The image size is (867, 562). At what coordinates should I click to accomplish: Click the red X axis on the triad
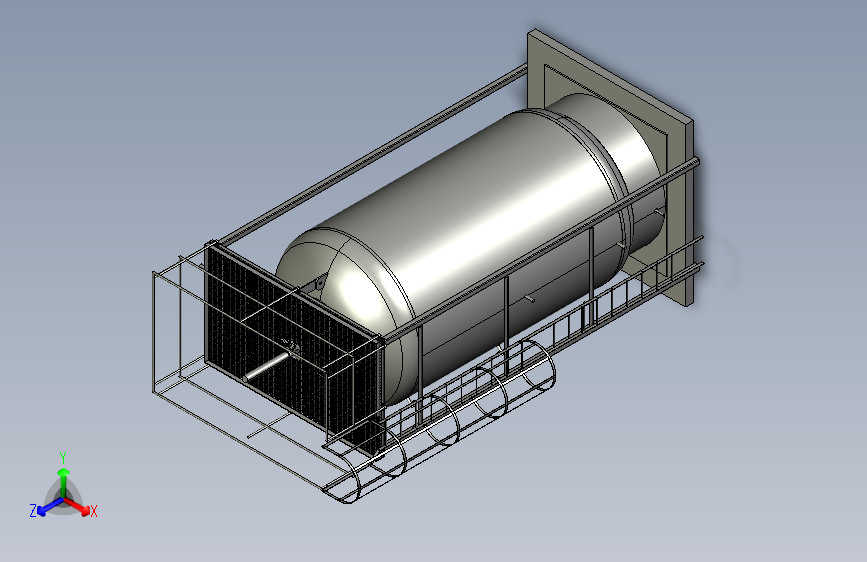[79, 506]
